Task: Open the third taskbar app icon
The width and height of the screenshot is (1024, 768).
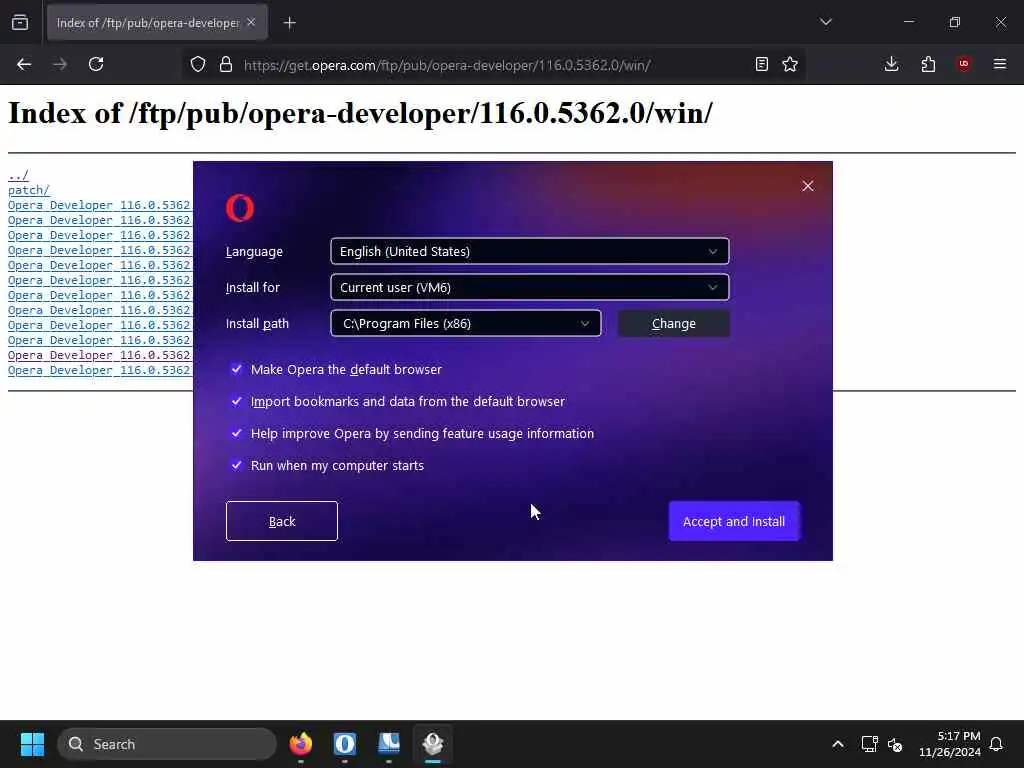Action: [389, 744]
